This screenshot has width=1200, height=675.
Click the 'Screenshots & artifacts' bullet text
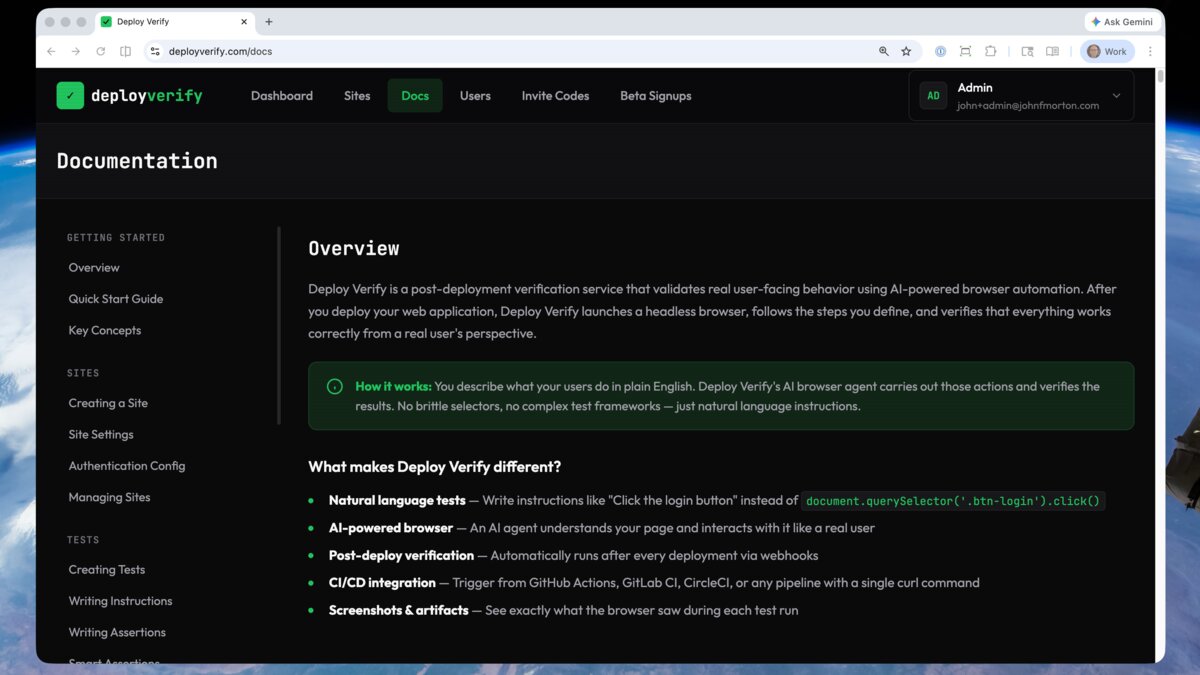pos(399,610)
